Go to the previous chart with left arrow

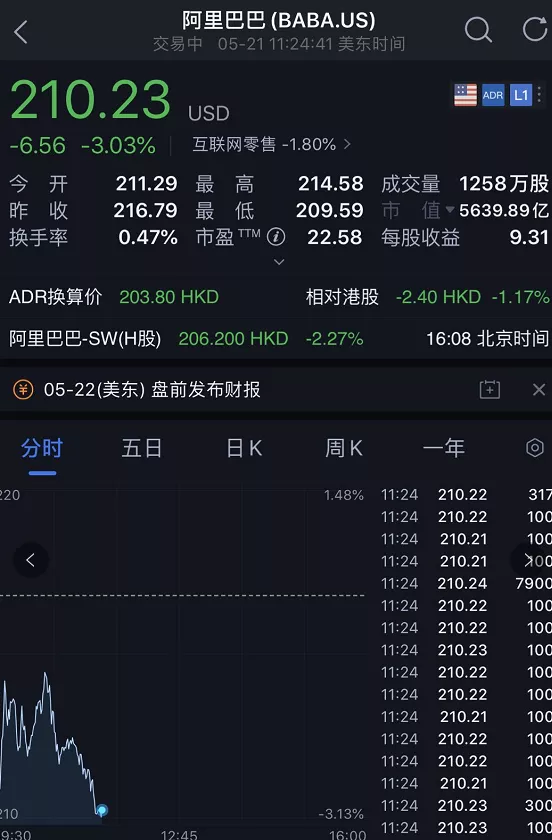31,560
